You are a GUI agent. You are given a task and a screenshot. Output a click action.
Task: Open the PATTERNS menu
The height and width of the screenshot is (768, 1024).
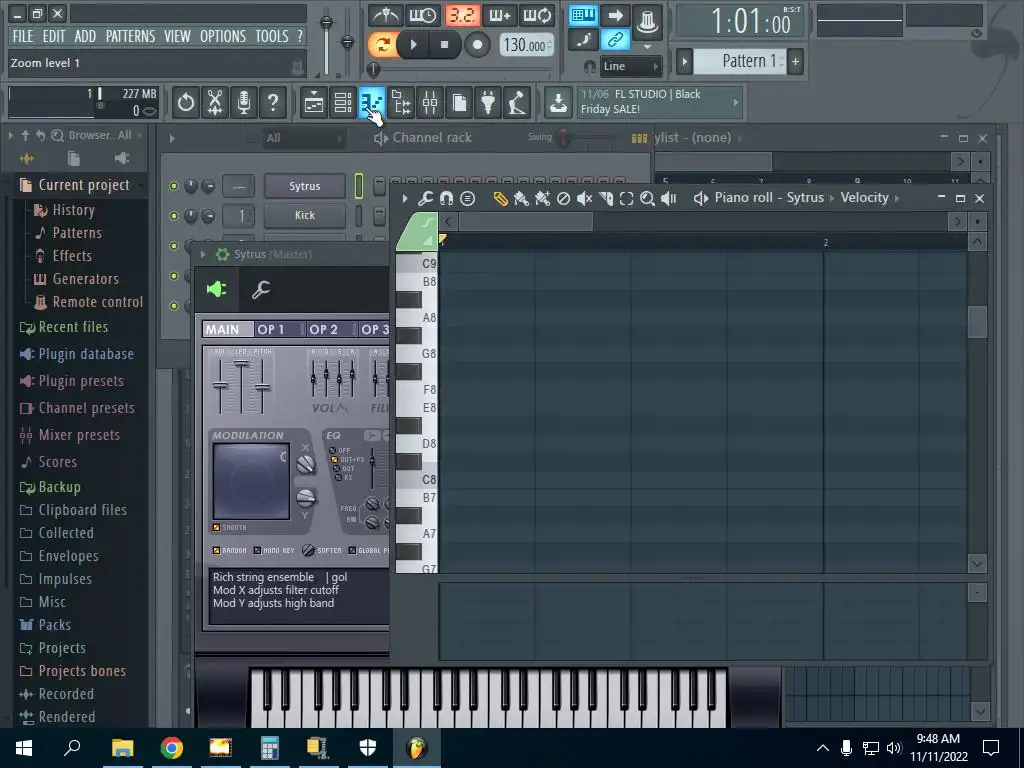[131, 36]
